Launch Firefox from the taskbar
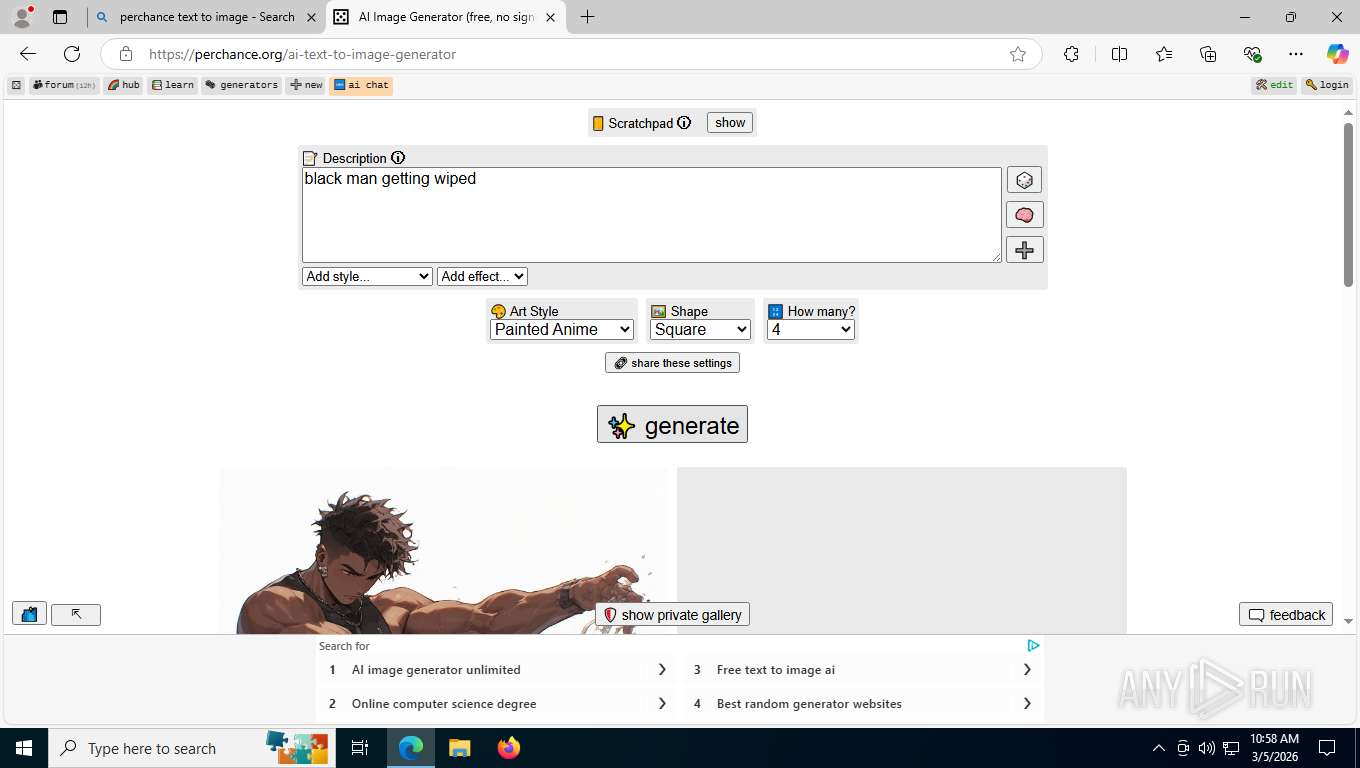Screen dimensions: 1360x768 pos(509,748)
